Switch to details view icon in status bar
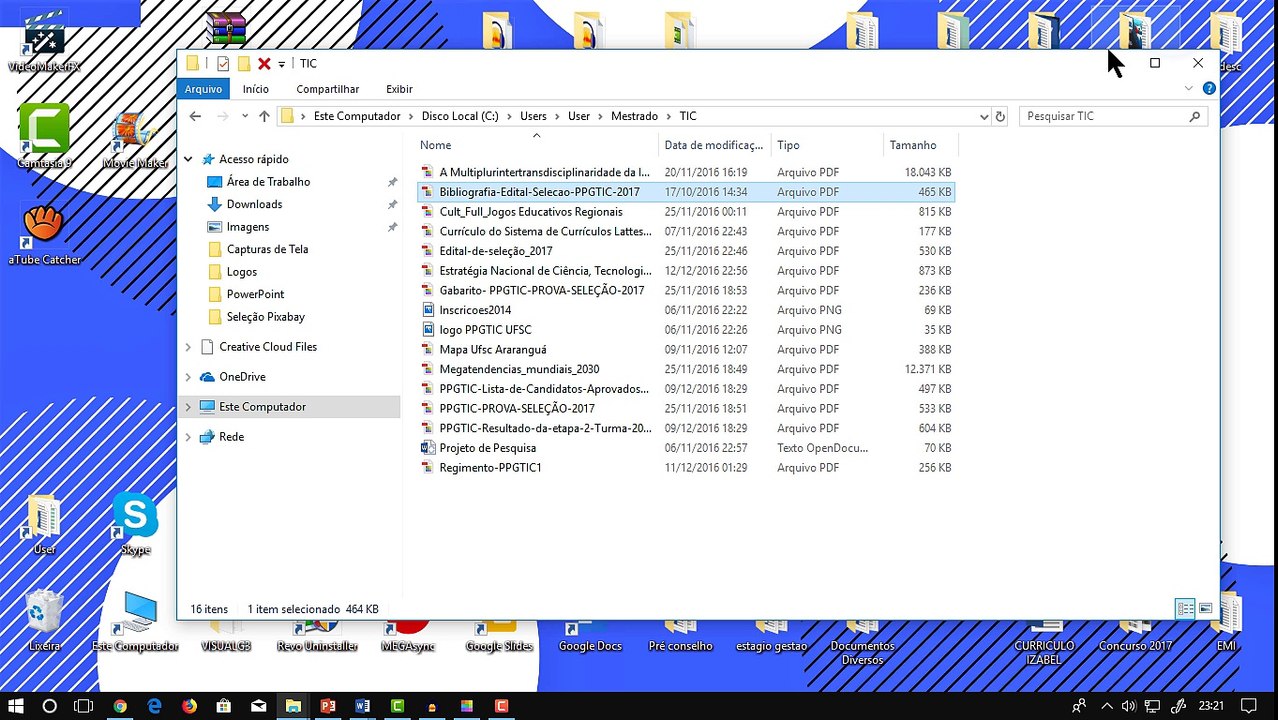 (1185, 609)
